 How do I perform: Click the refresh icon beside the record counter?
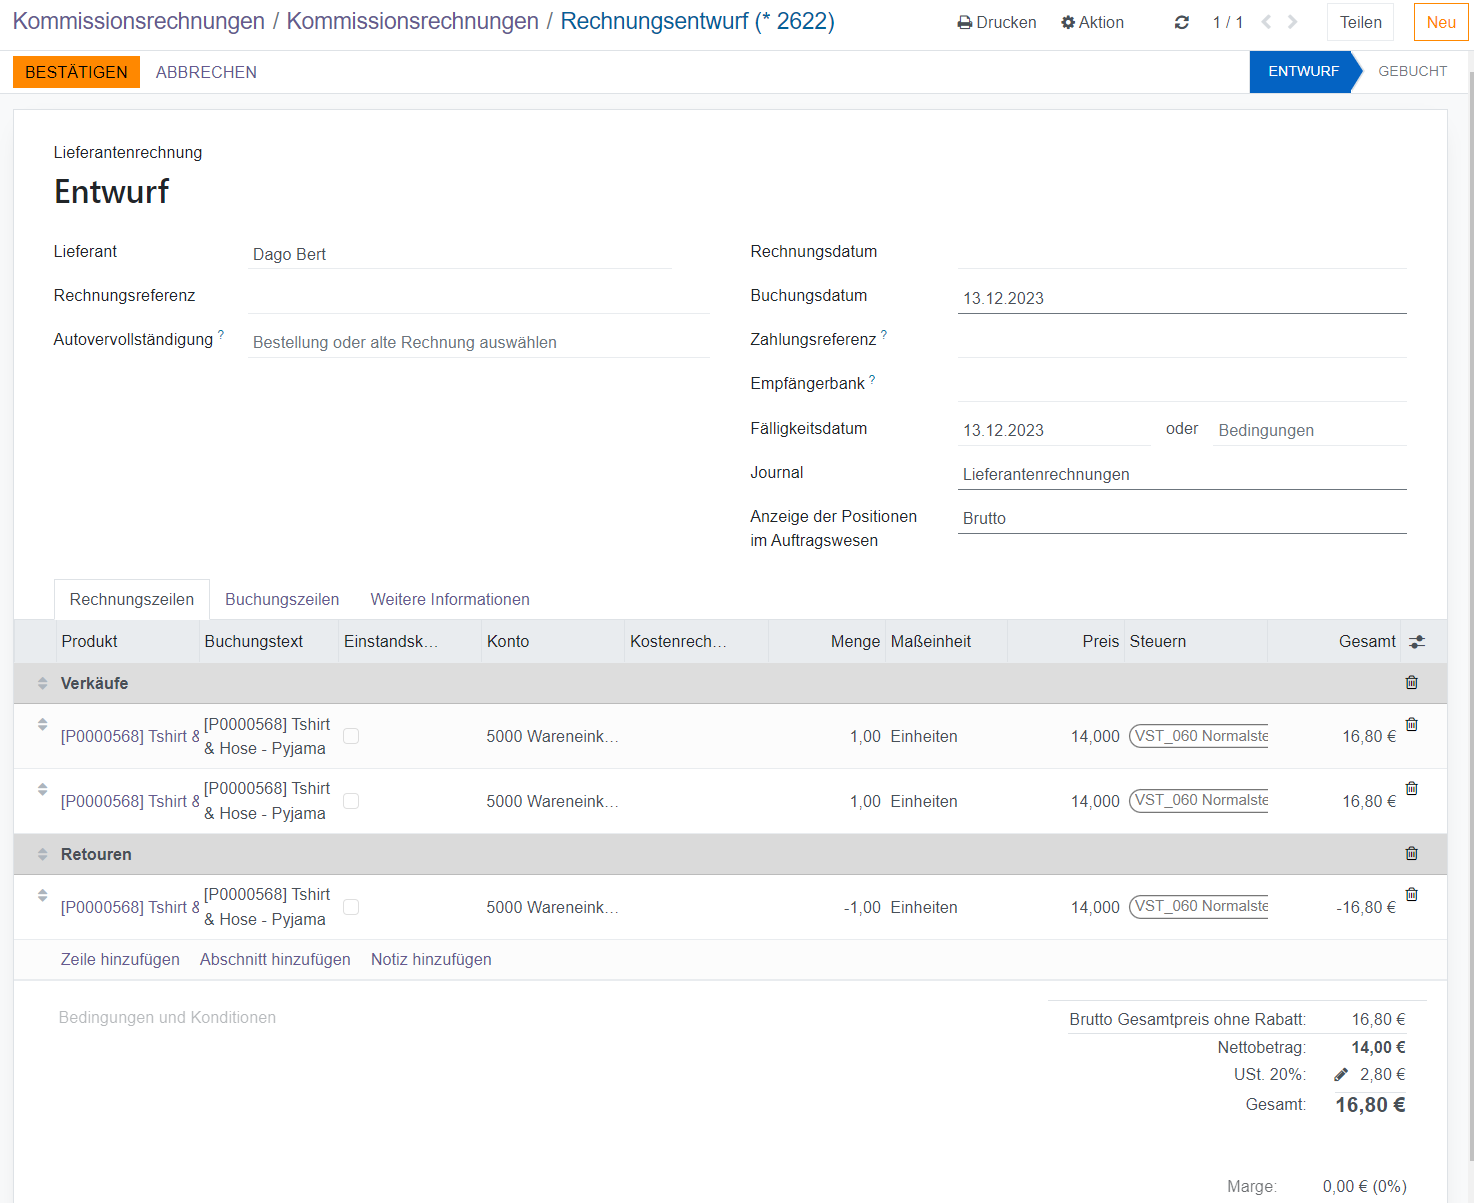[1181, 22]
